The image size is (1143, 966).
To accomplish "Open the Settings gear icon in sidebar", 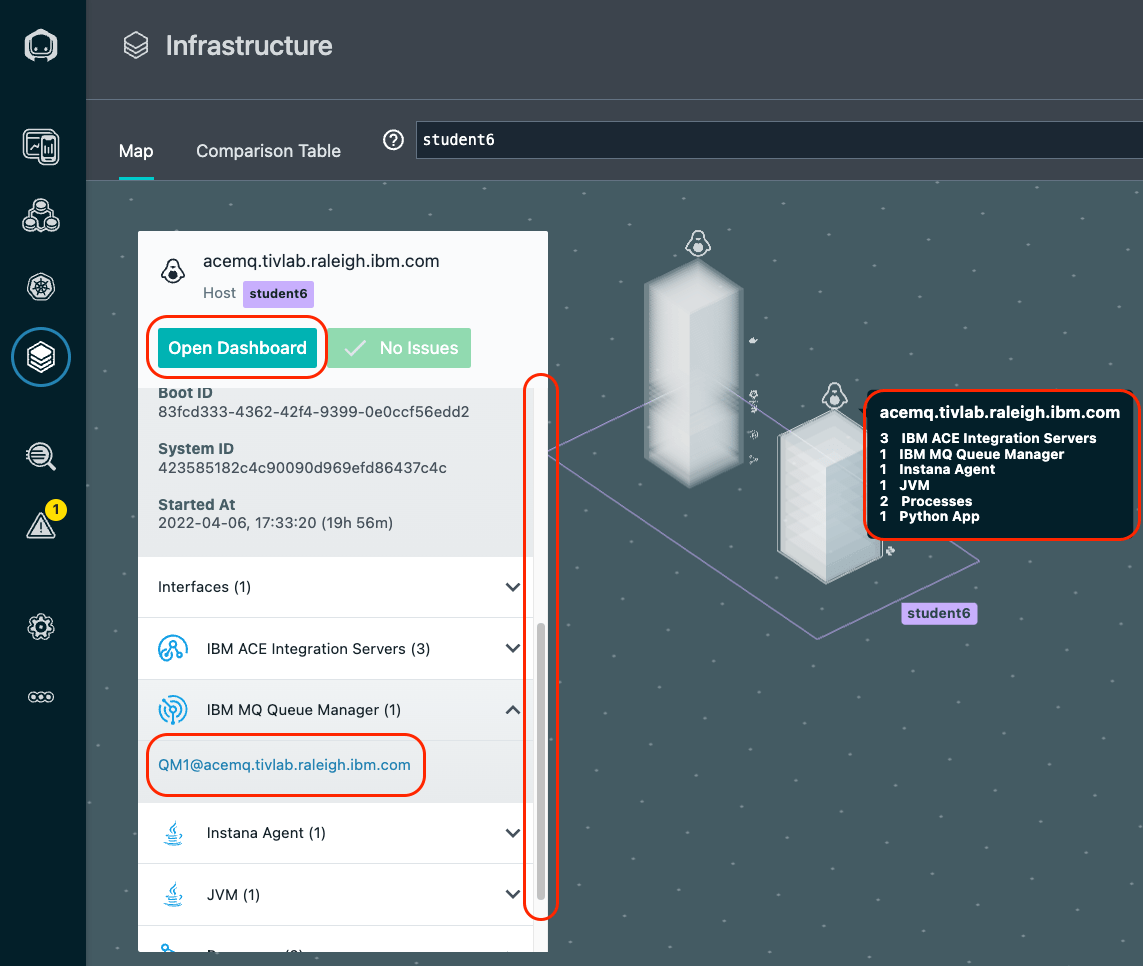I will (x=41, y=627).
